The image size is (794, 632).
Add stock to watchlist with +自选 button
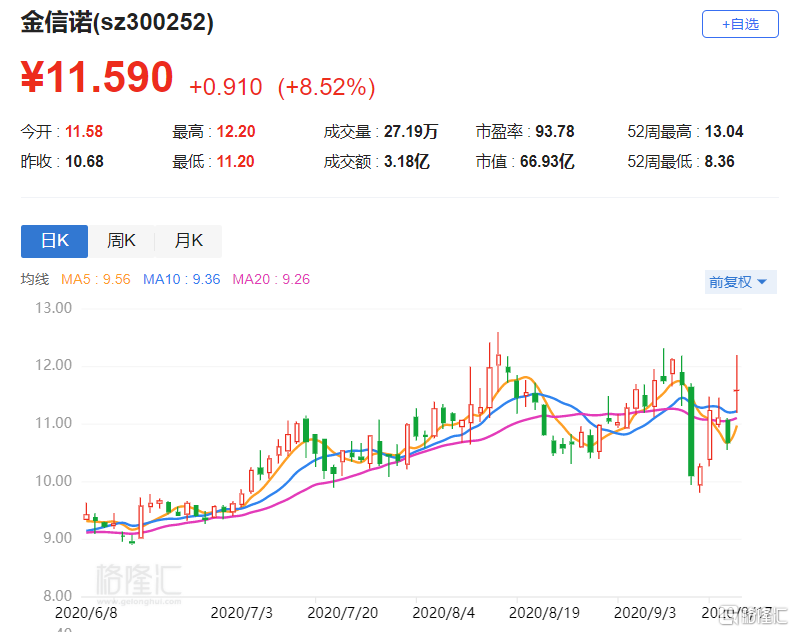point(740,24)
